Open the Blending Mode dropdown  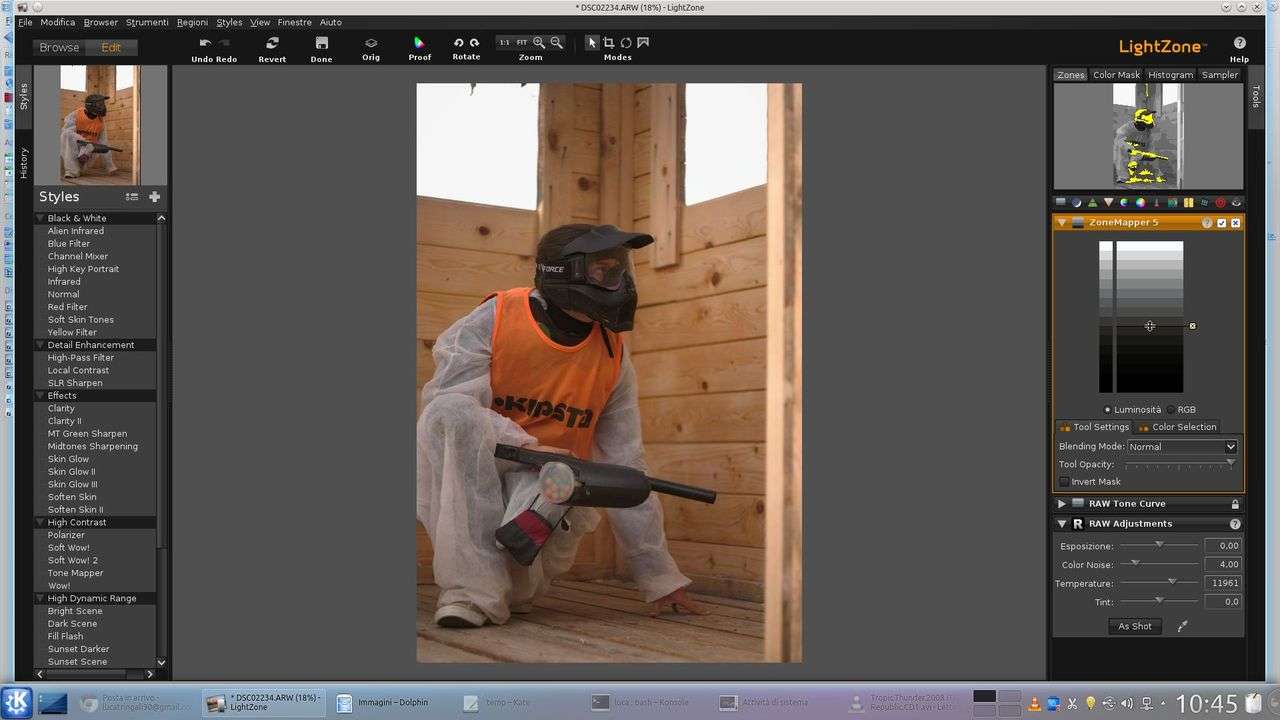point(1182,447)
